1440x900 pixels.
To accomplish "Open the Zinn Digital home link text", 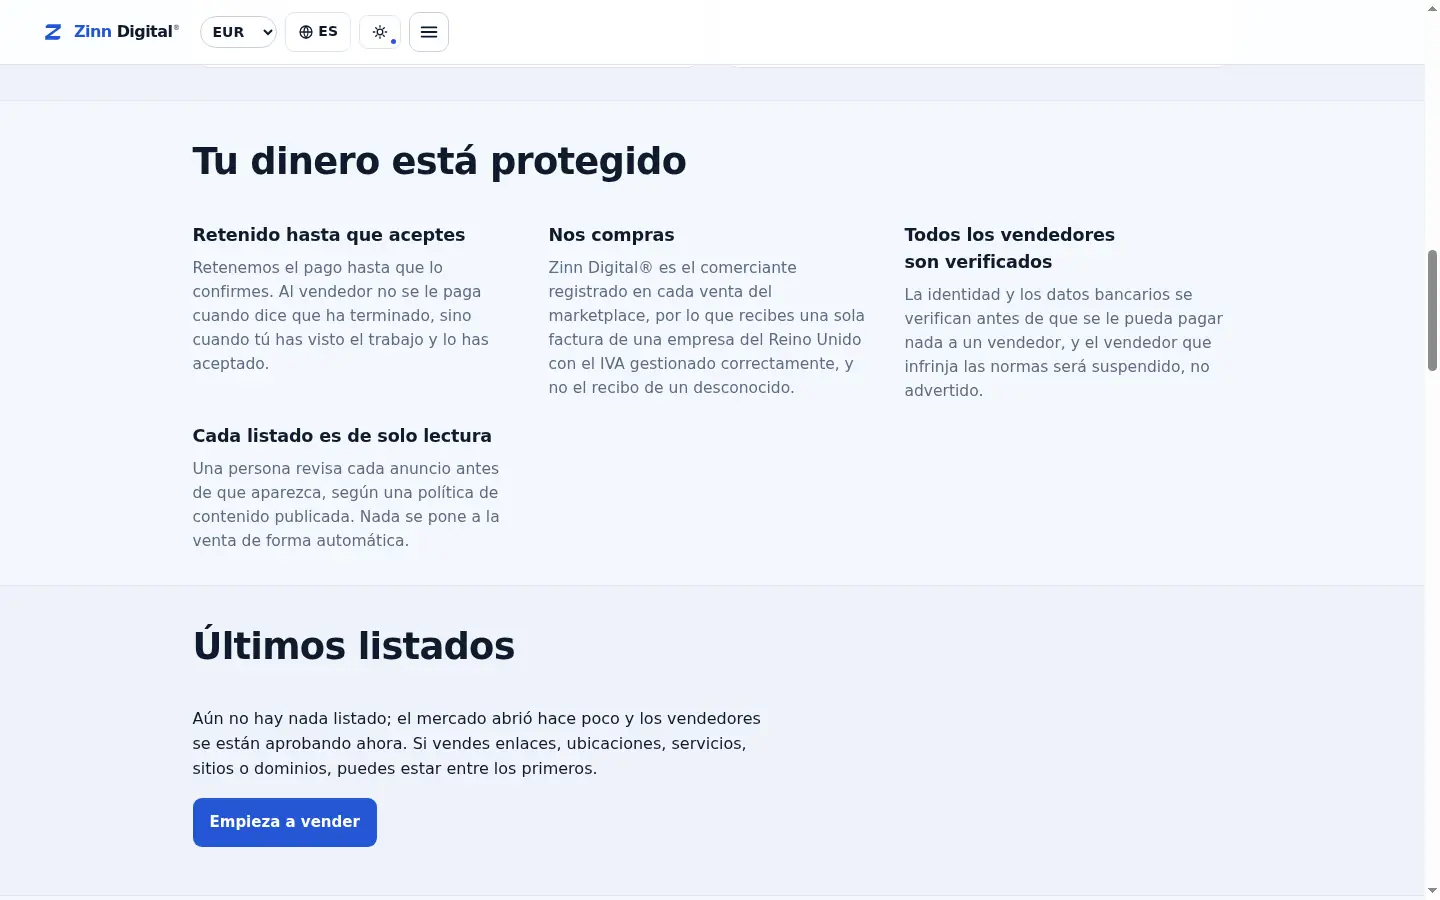I will 126,32.
